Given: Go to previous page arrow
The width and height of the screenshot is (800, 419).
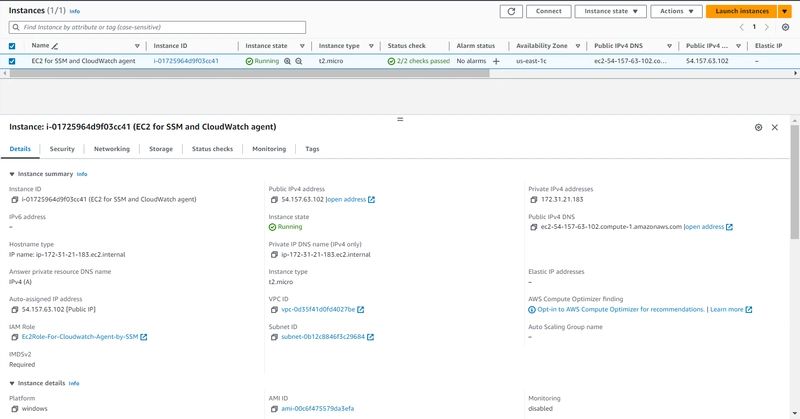Looking at the screenshot, I should coord(741,27).
